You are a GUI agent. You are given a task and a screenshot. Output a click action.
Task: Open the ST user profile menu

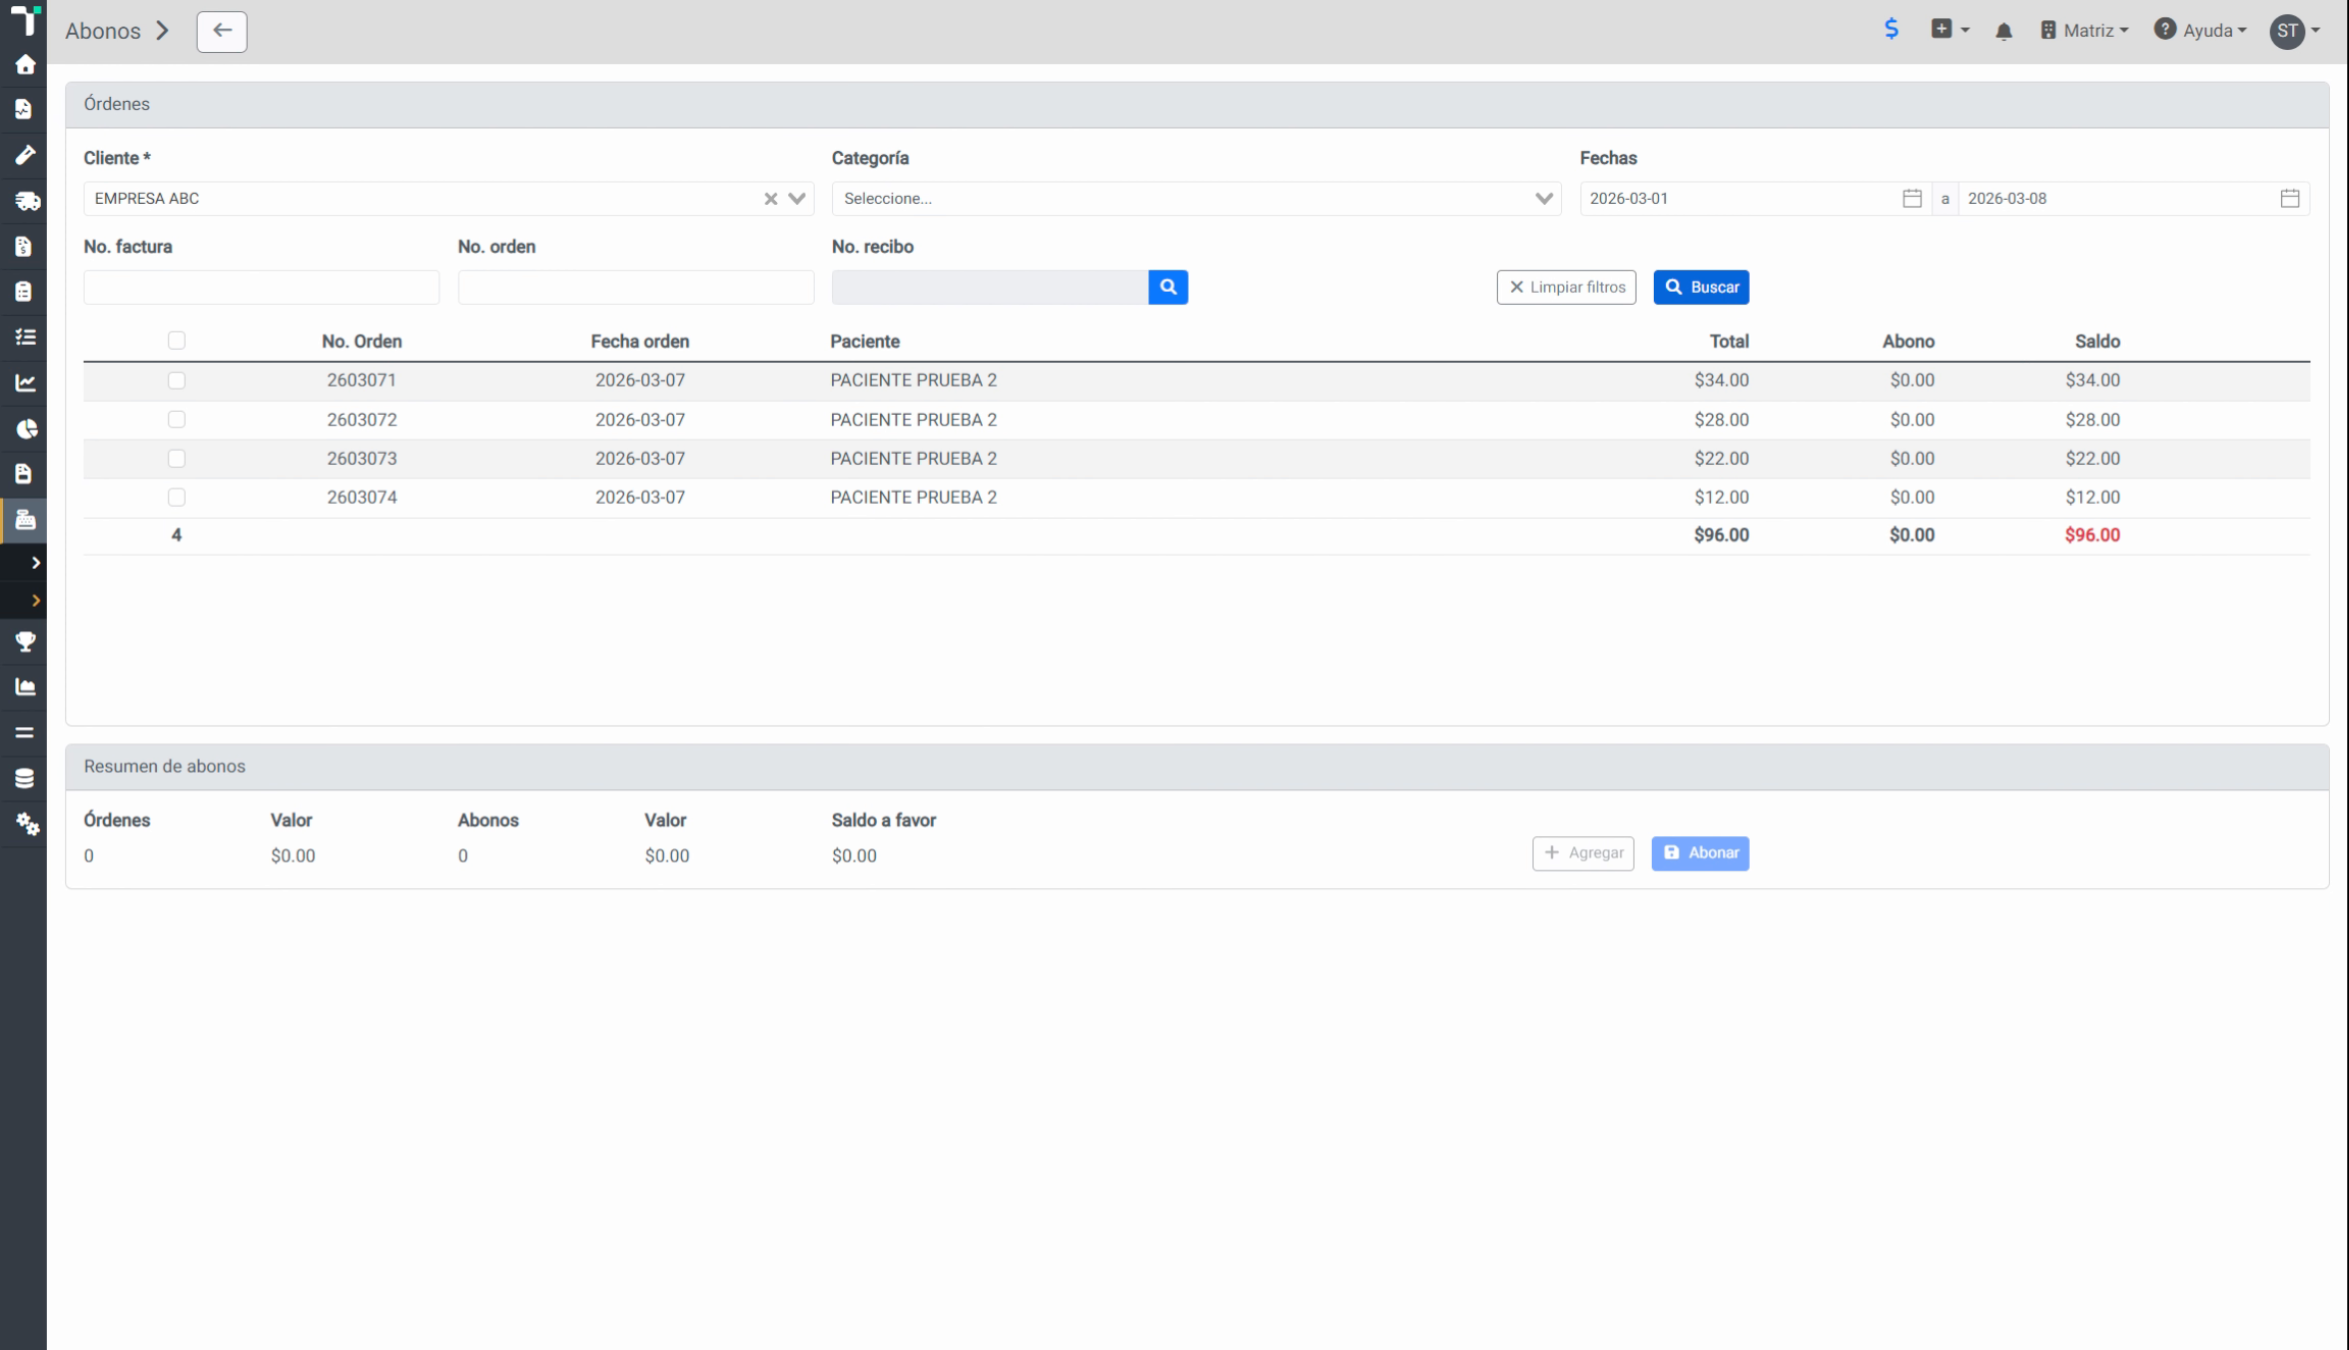click(x=2294, y=31)
